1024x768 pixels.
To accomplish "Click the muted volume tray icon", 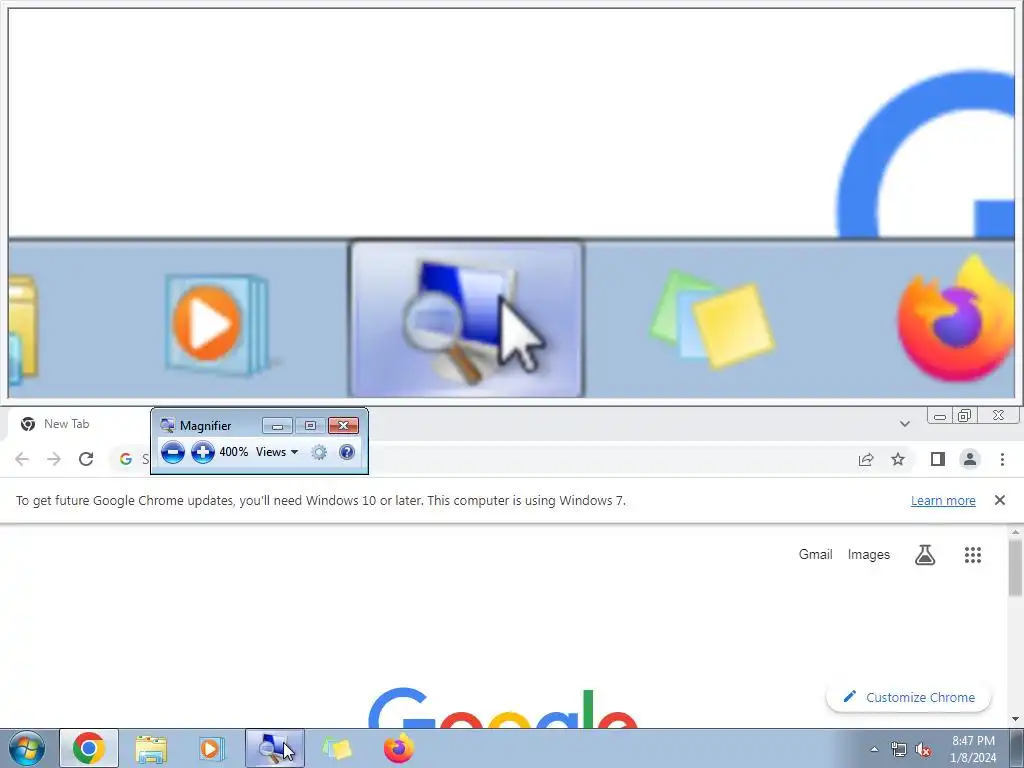I will tap(923, 750).
